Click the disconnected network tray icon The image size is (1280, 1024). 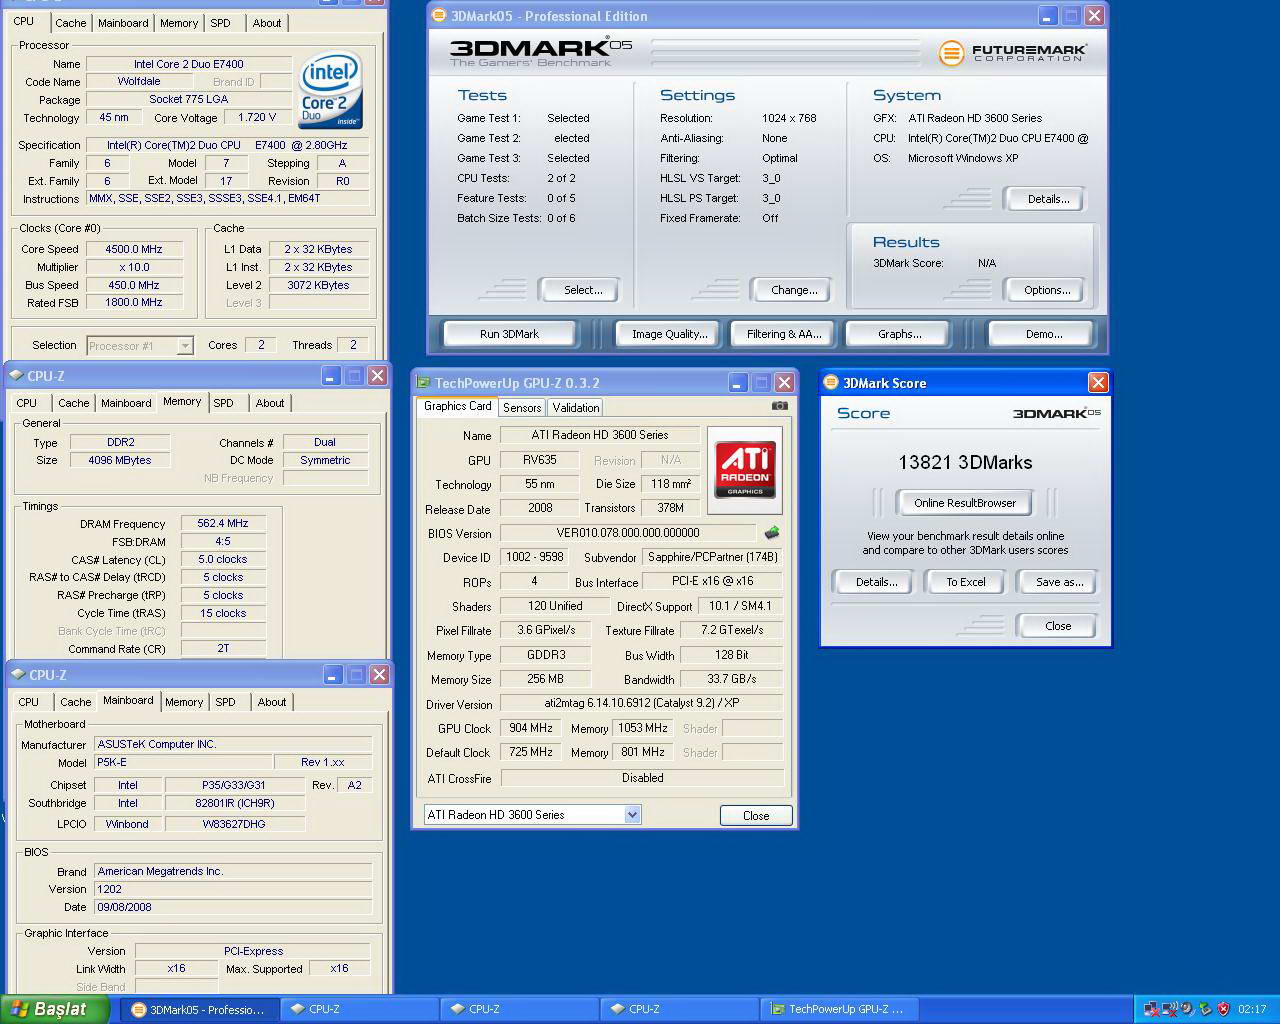1151,1009
